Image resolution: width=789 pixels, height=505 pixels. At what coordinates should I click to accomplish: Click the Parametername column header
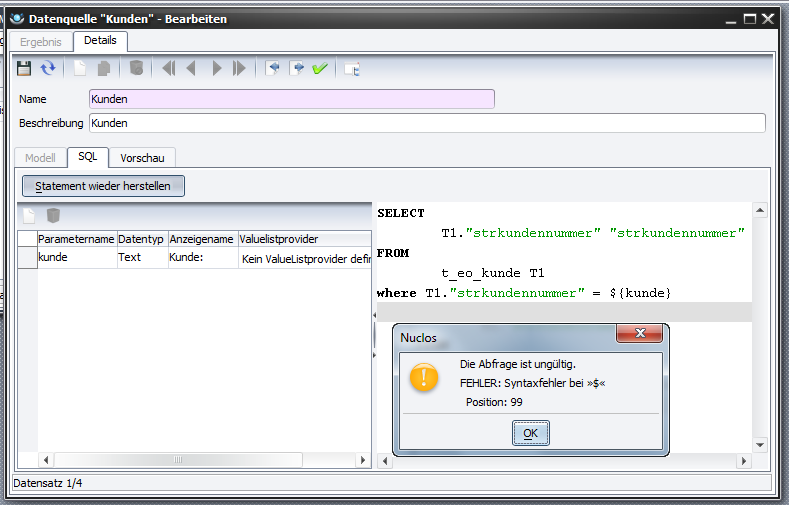tap(77, 239)
